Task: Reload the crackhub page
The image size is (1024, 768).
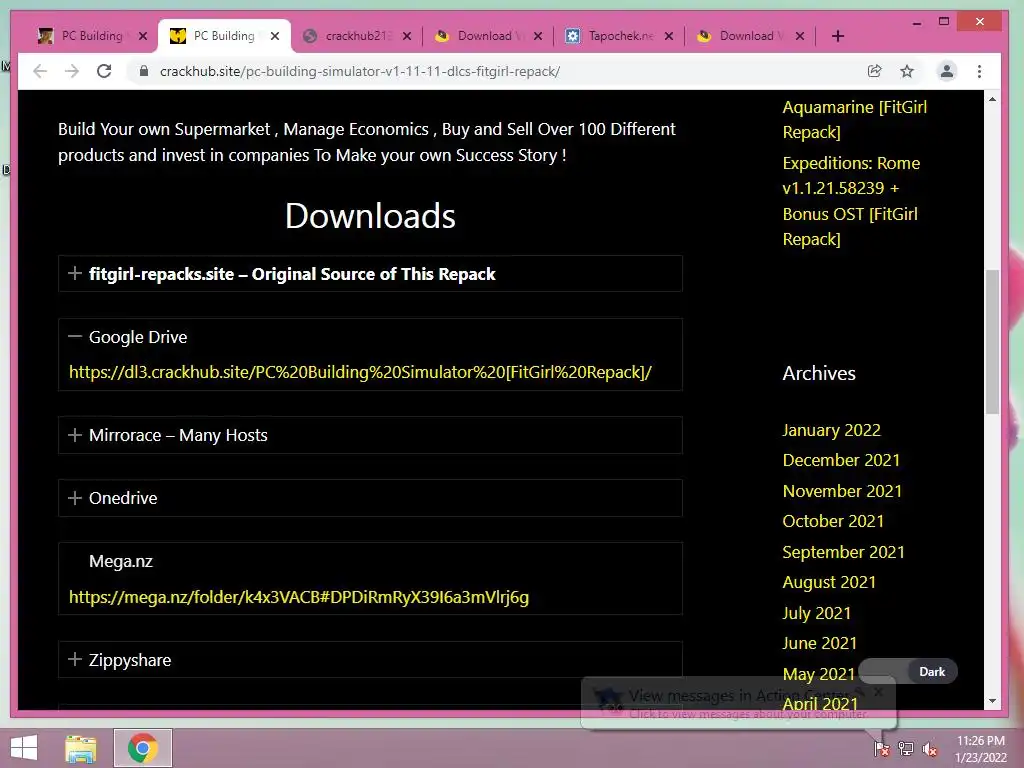Action: 104,71
